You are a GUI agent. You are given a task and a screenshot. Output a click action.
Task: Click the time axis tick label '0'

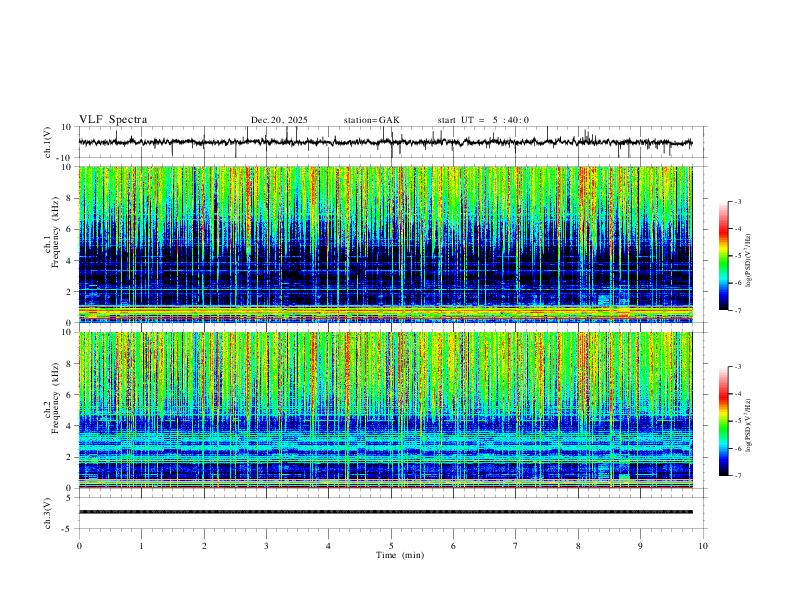(x=79, y=546)
